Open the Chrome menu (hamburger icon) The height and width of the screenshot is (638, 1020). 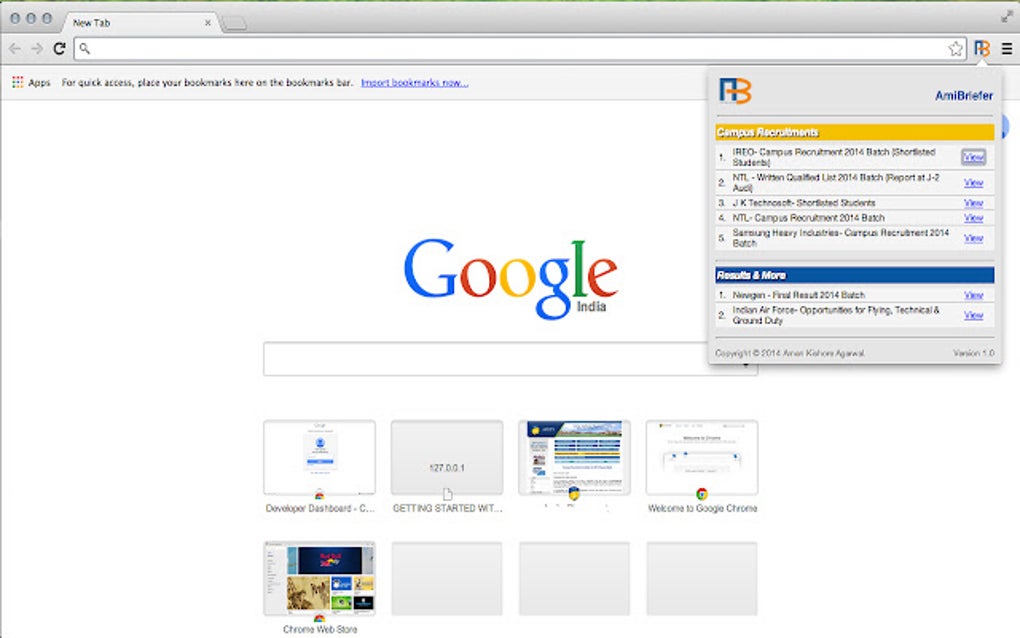pyautogui.click(x=1005, y=47)
